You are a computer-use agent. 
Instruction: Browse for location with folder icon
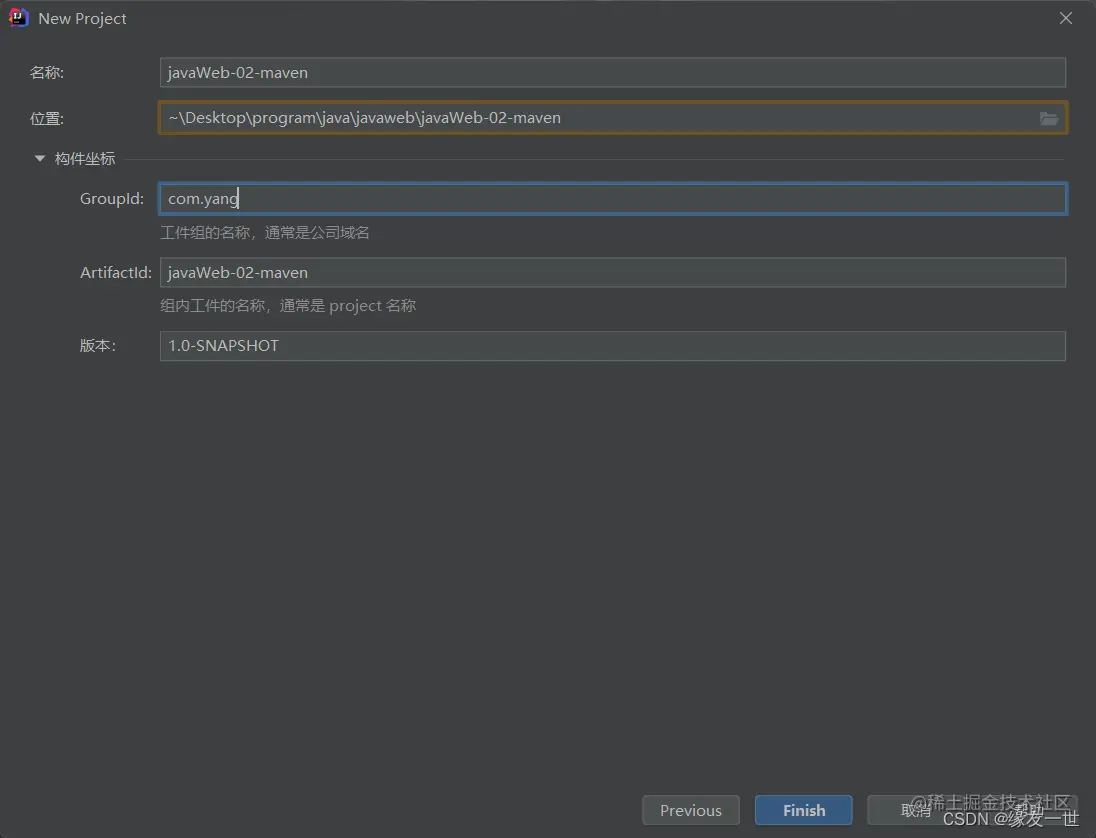pyautogui.click(x=1048, y=118)
